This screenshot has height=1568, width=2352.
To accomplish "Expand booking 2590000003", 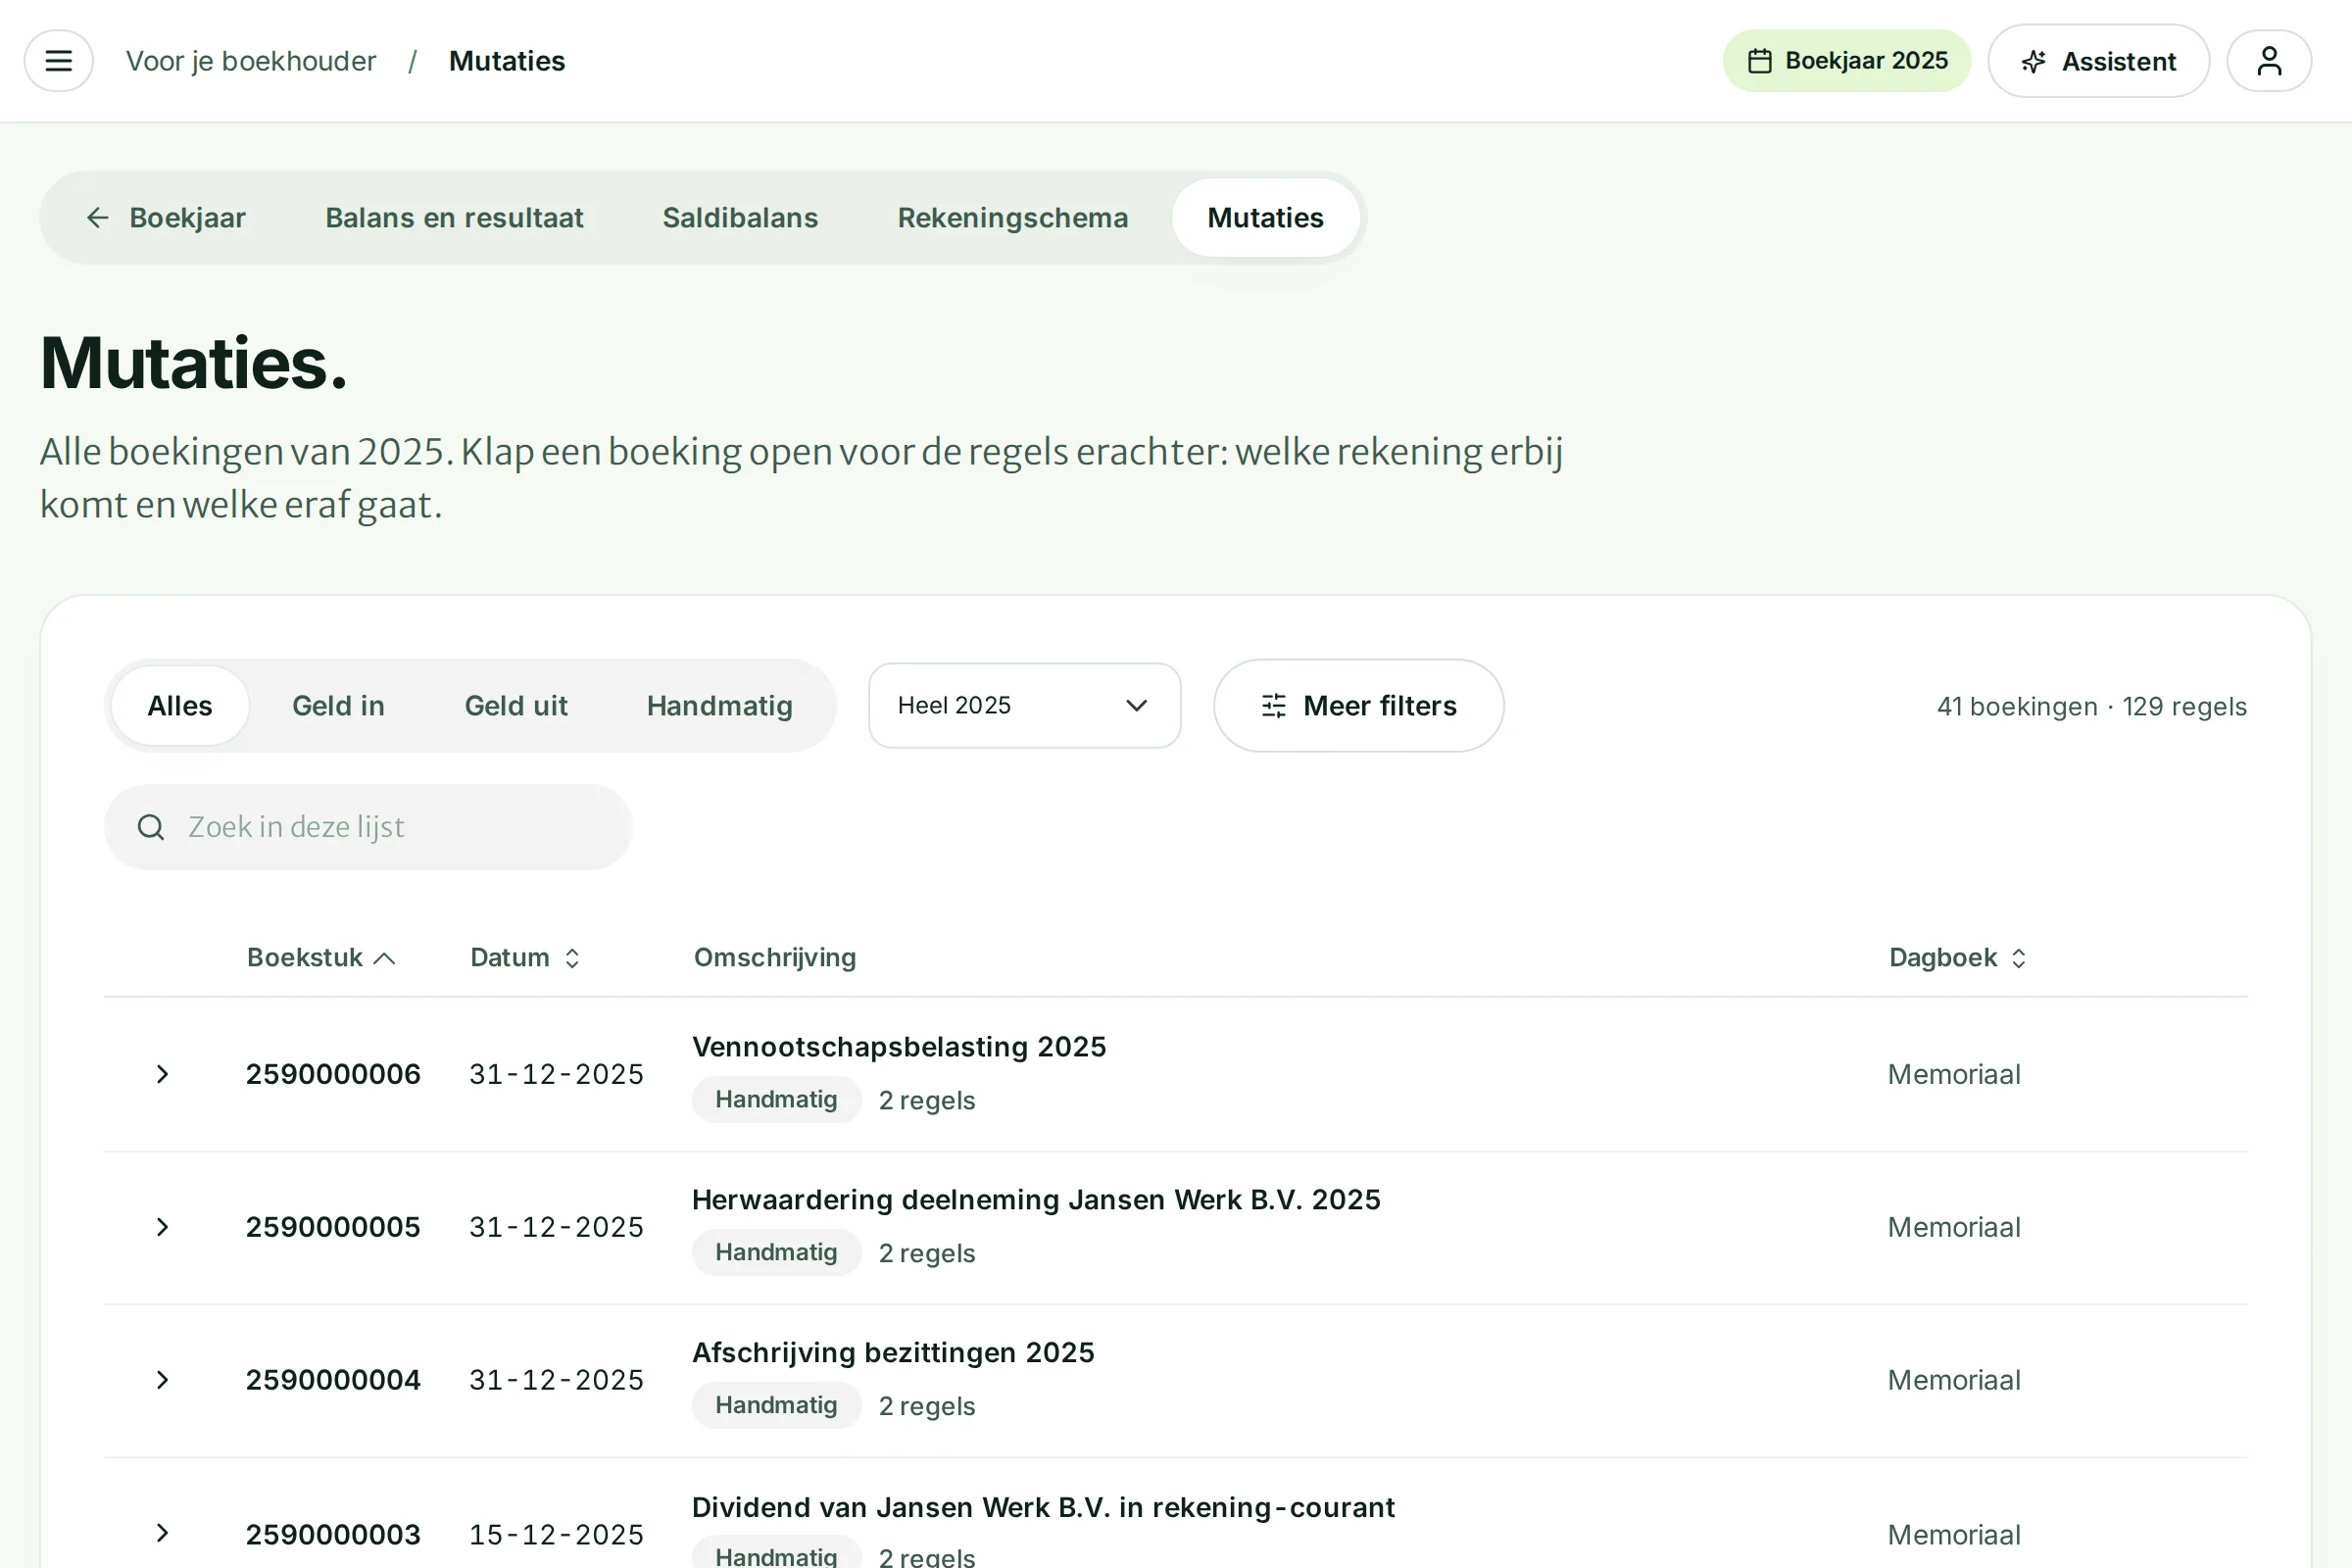I will coord(163,1533).
